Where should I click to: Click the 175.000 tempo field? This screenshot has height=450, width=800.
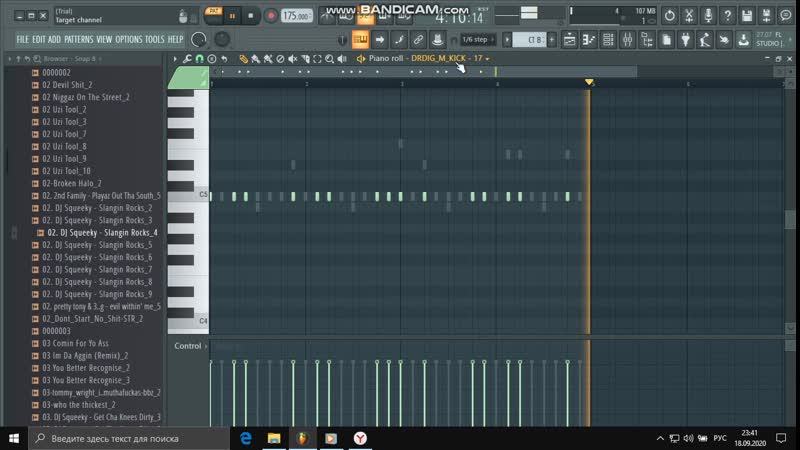click(x=296, y=16)
